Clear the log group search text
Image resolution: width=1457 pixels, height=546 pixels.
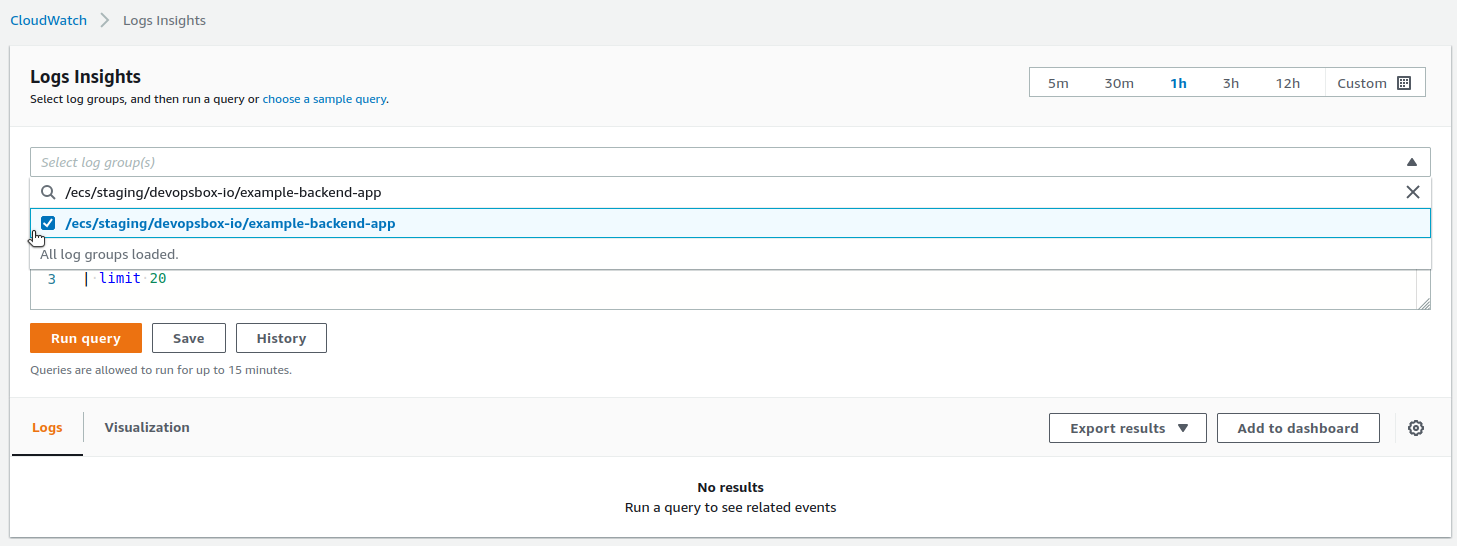click(x=1413, y=192)
